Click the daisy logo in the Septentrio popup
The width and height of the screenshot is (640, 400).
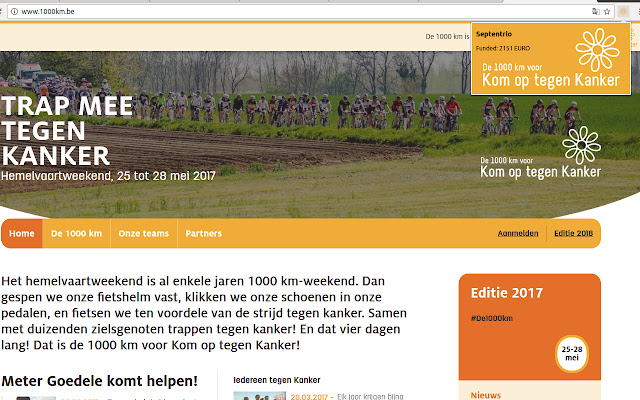click(x=597, y=49)
